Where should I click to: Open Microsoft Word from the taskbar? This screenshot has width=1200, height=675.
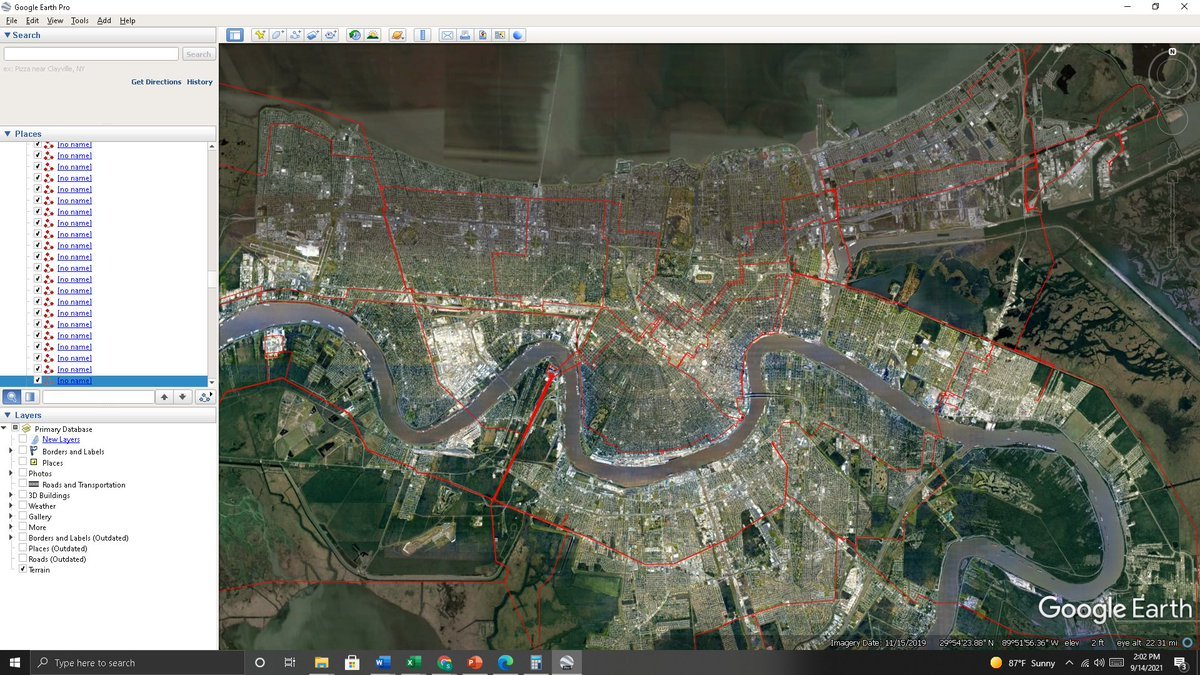(x=382, y=662)
